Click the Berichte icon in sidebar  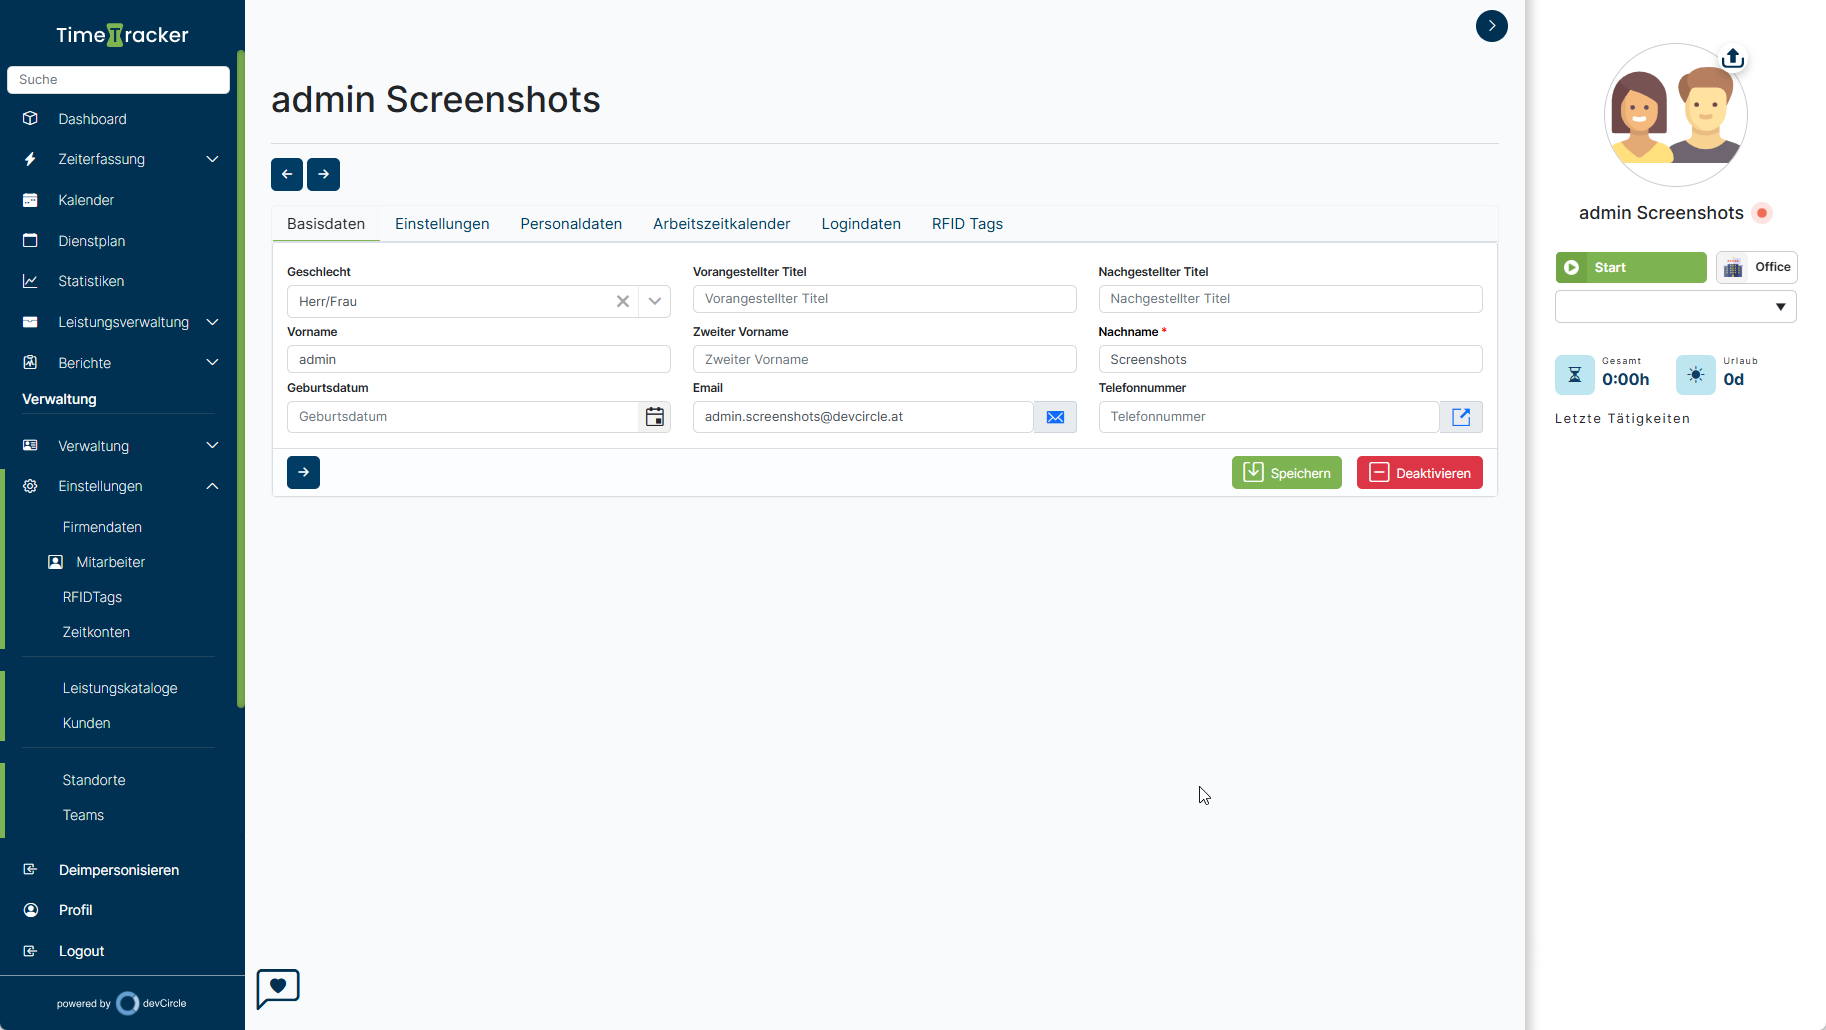point(30,362)
